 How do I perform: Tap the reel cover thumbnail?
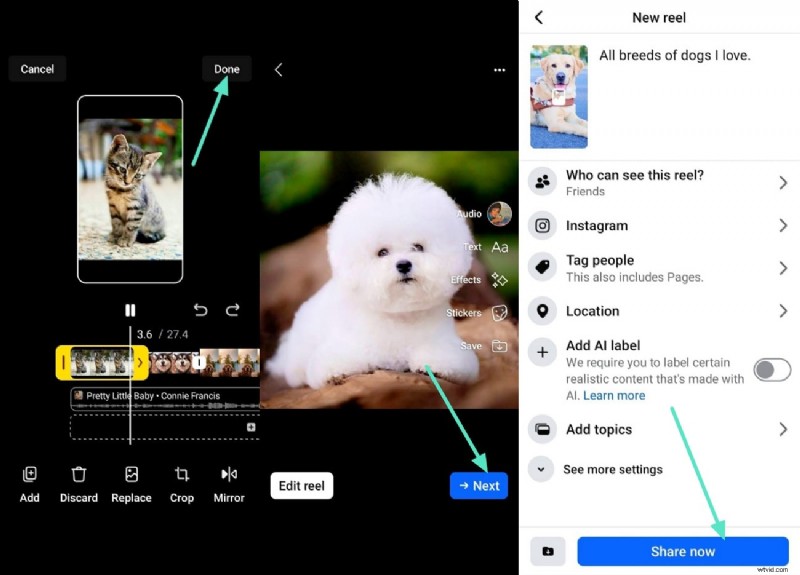pyautogui.click(x=559, y=96)
